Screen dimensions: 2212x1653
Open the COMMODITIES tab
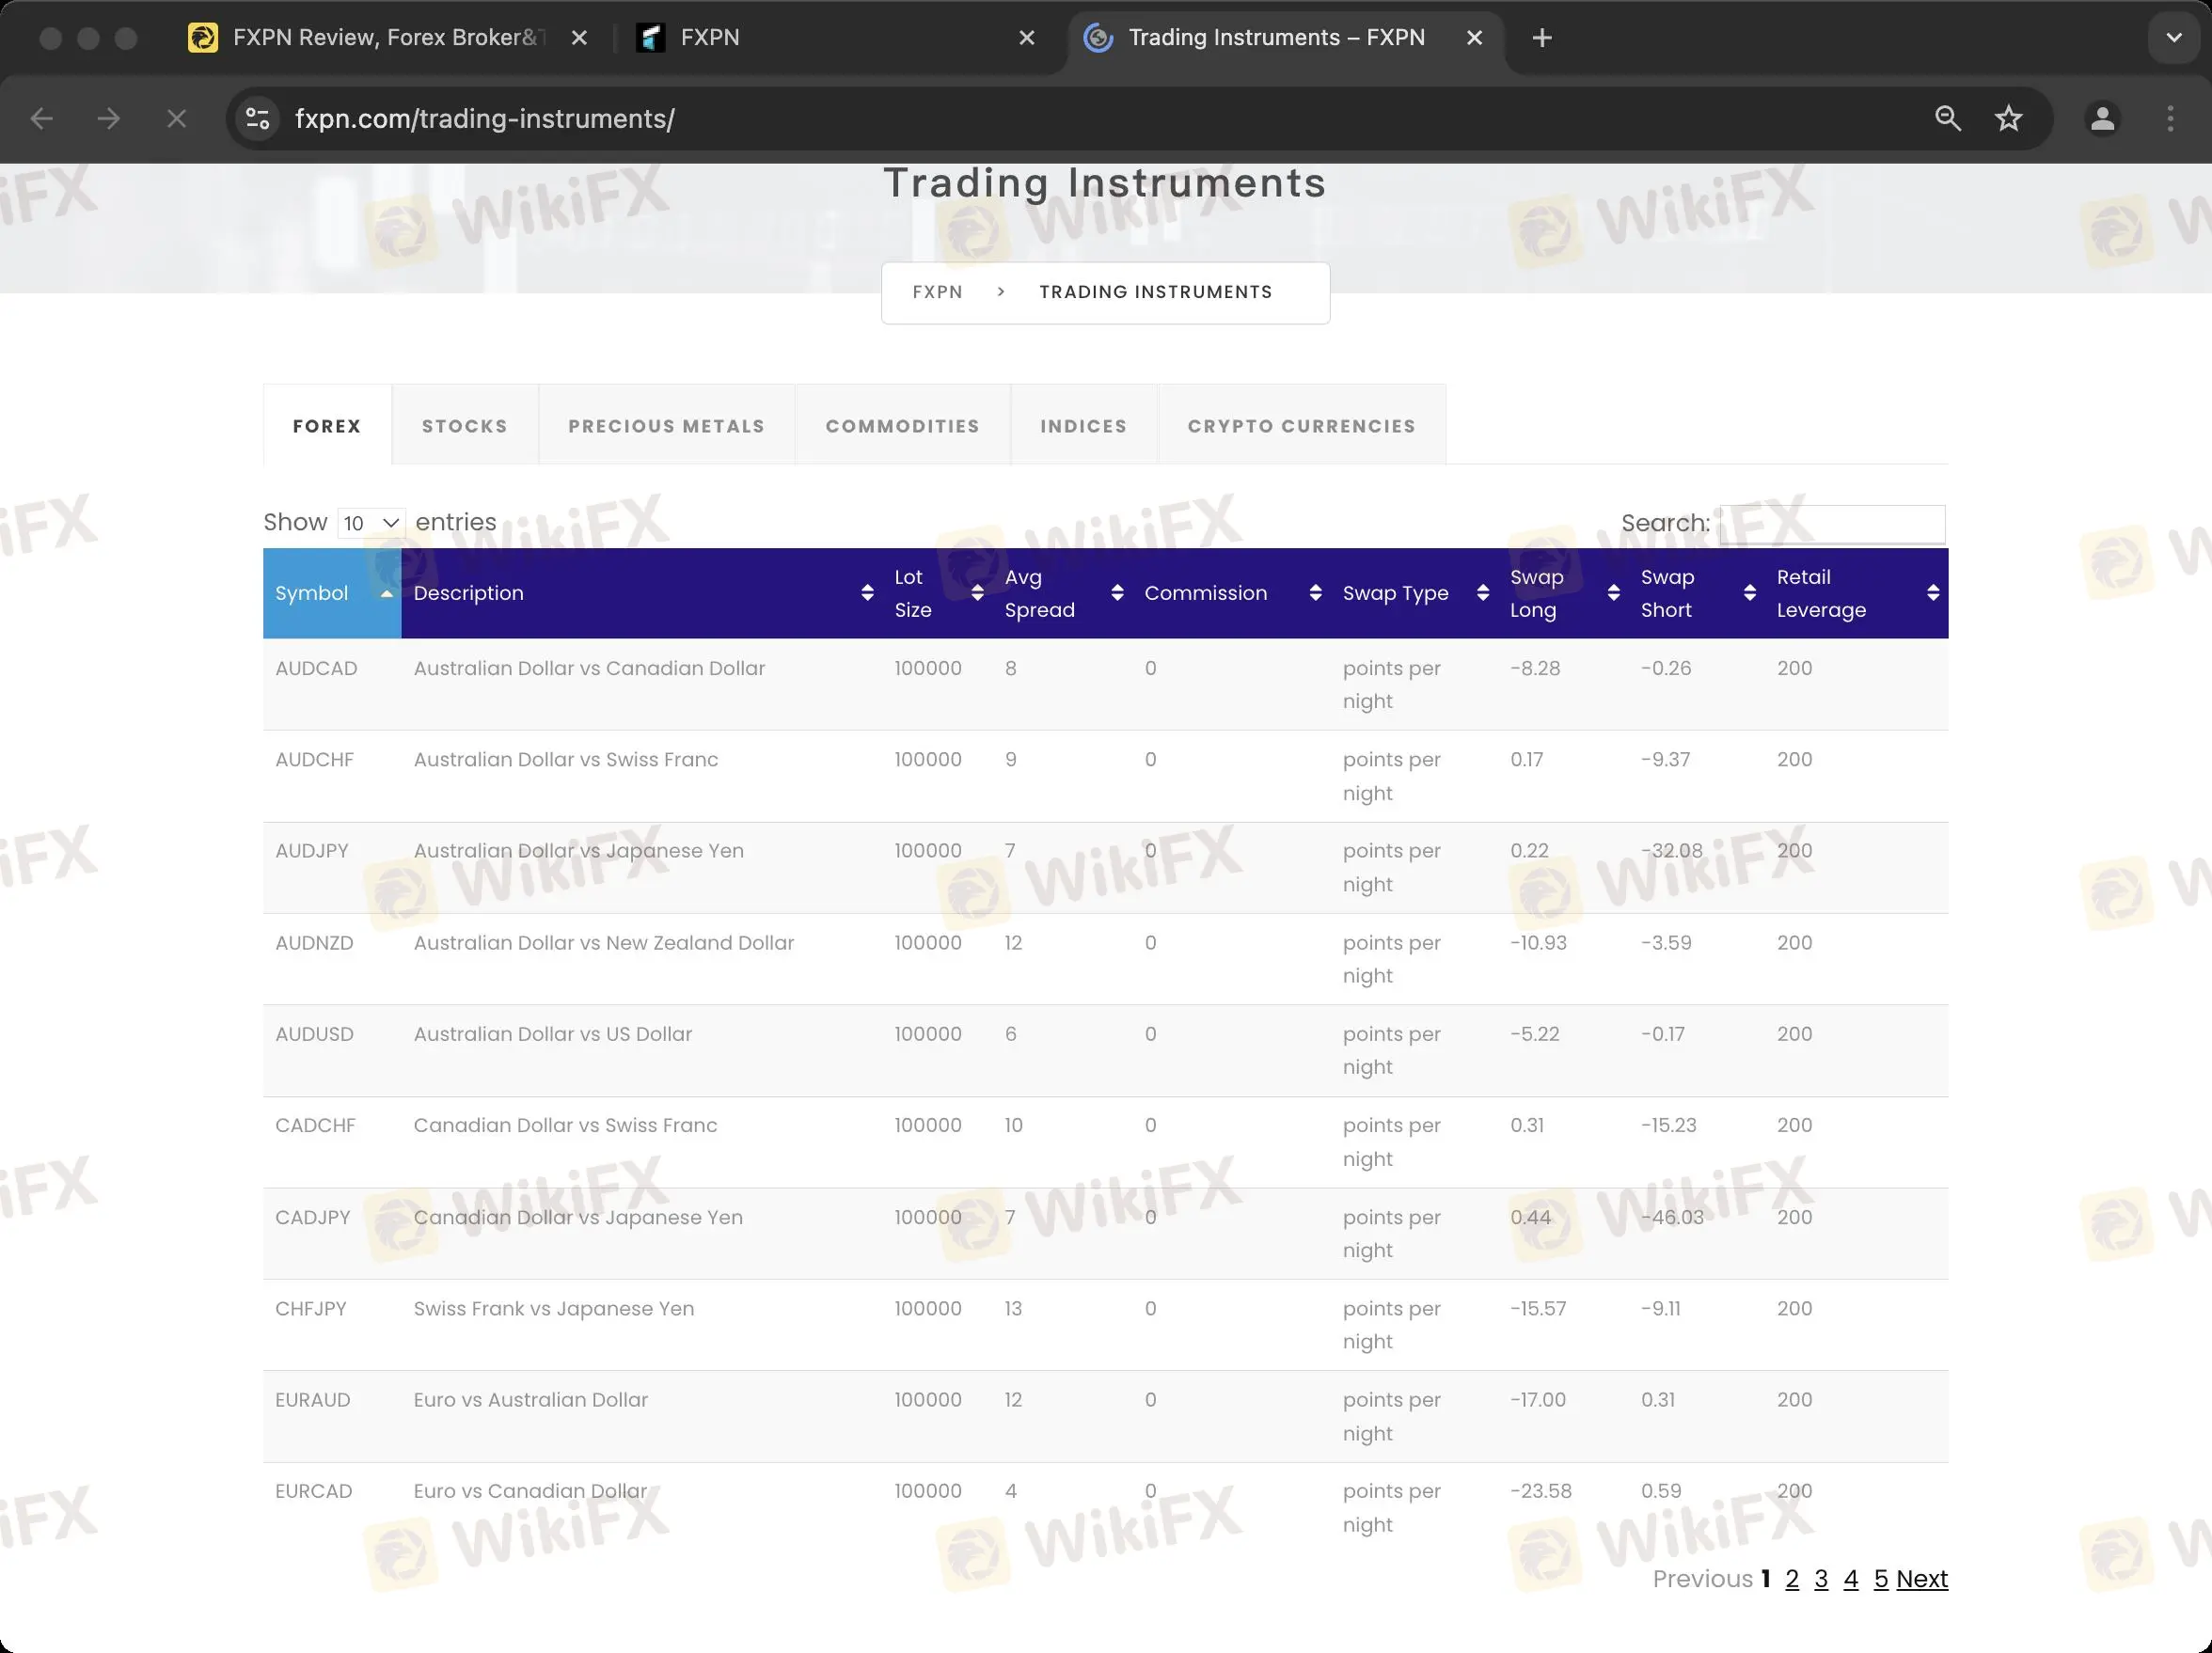coord(903,425)
